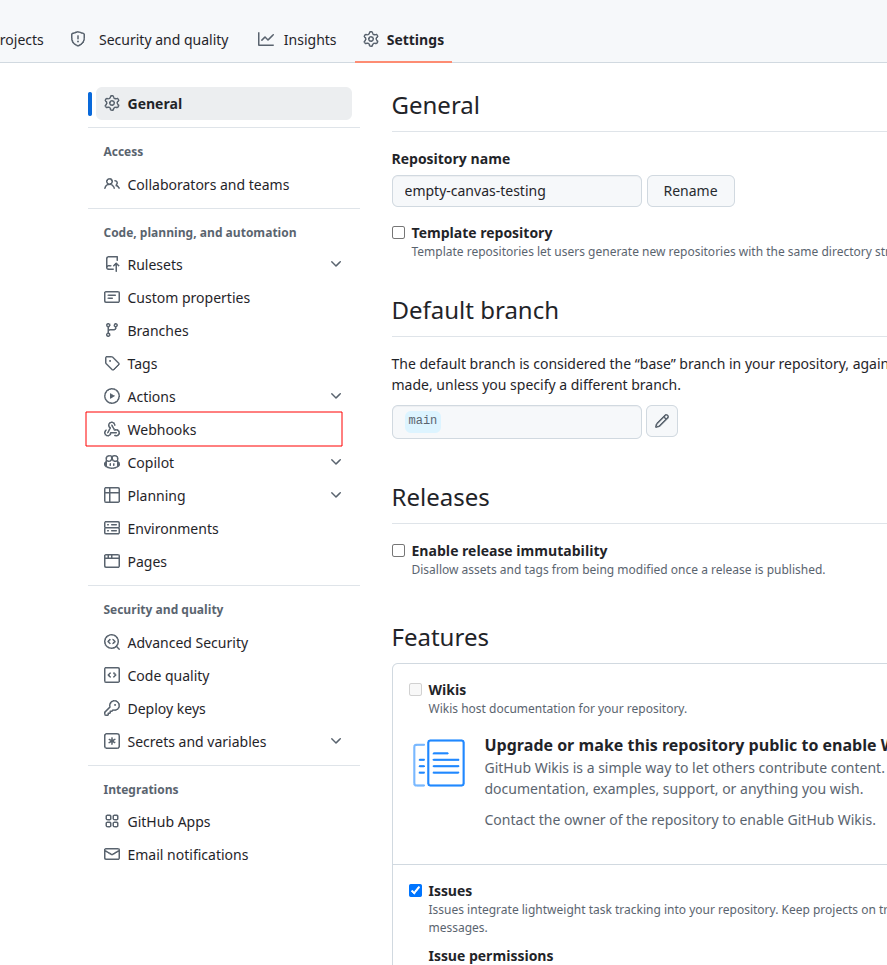Click the Collaborators and teams people icon
Image resolution: width=887 pixels, height=965 pixels.
point(111,185)
